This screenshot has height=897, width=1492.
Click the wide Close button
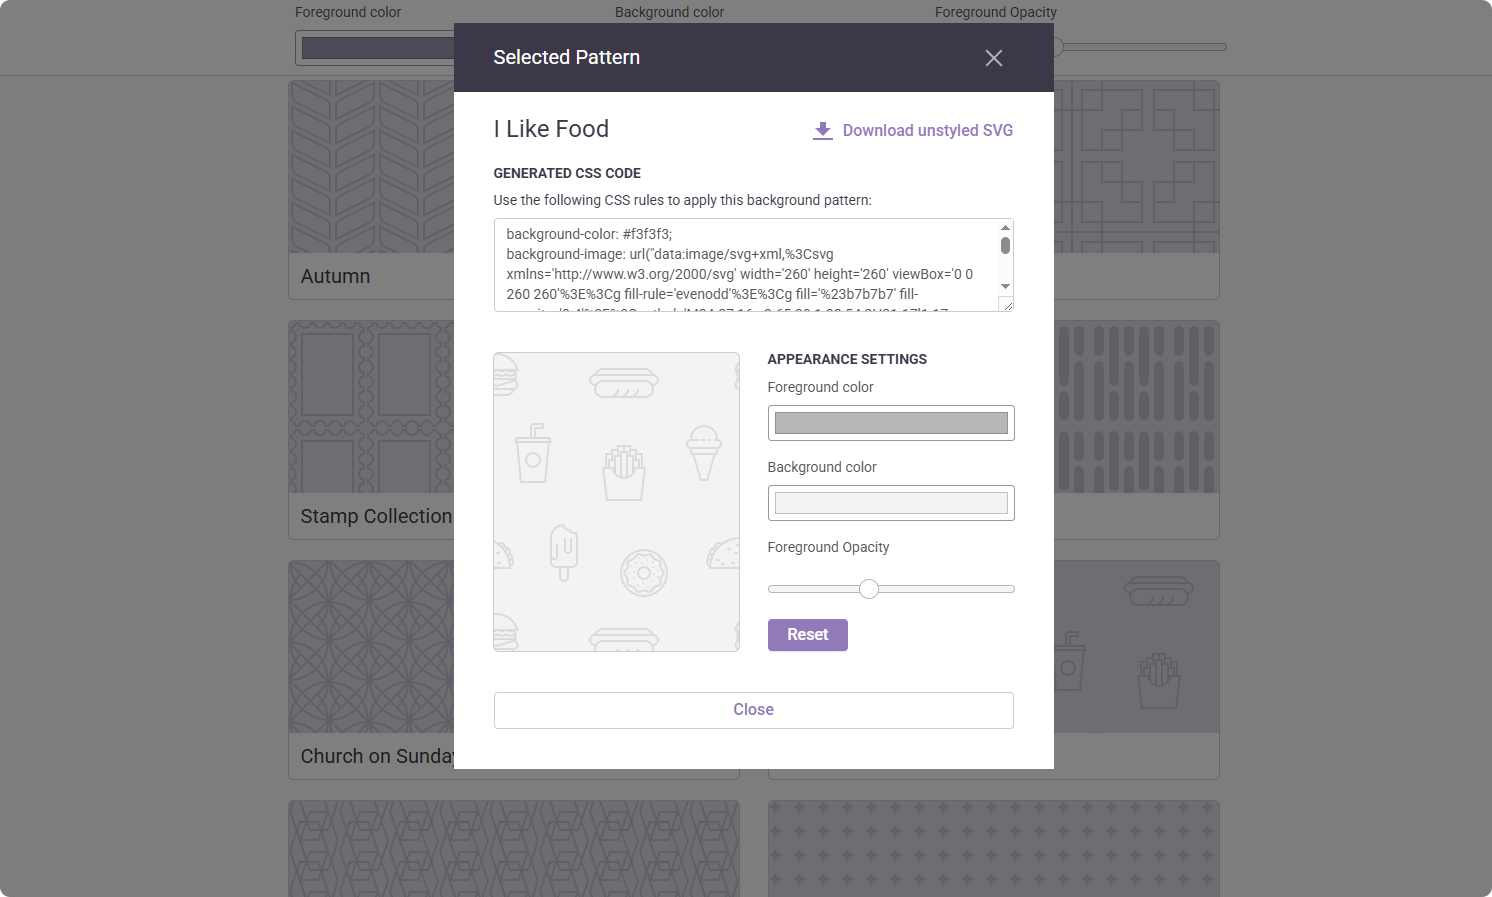pos(753,710)
